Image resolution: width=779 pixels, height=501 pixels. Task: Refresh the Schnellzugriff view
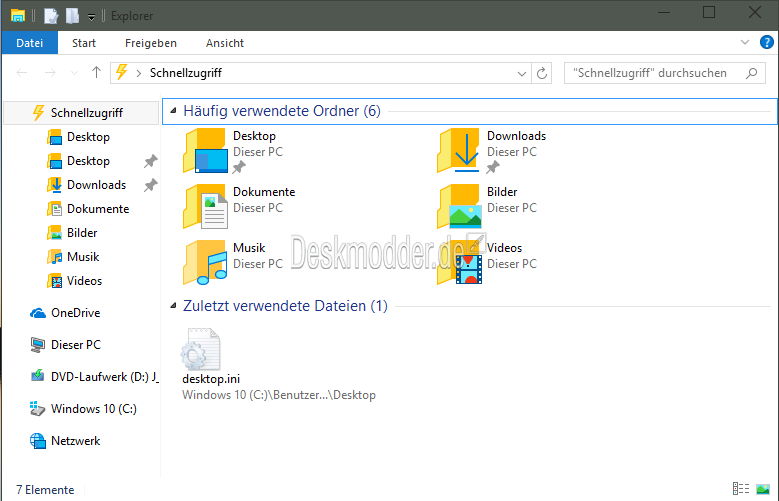point(542,74)
